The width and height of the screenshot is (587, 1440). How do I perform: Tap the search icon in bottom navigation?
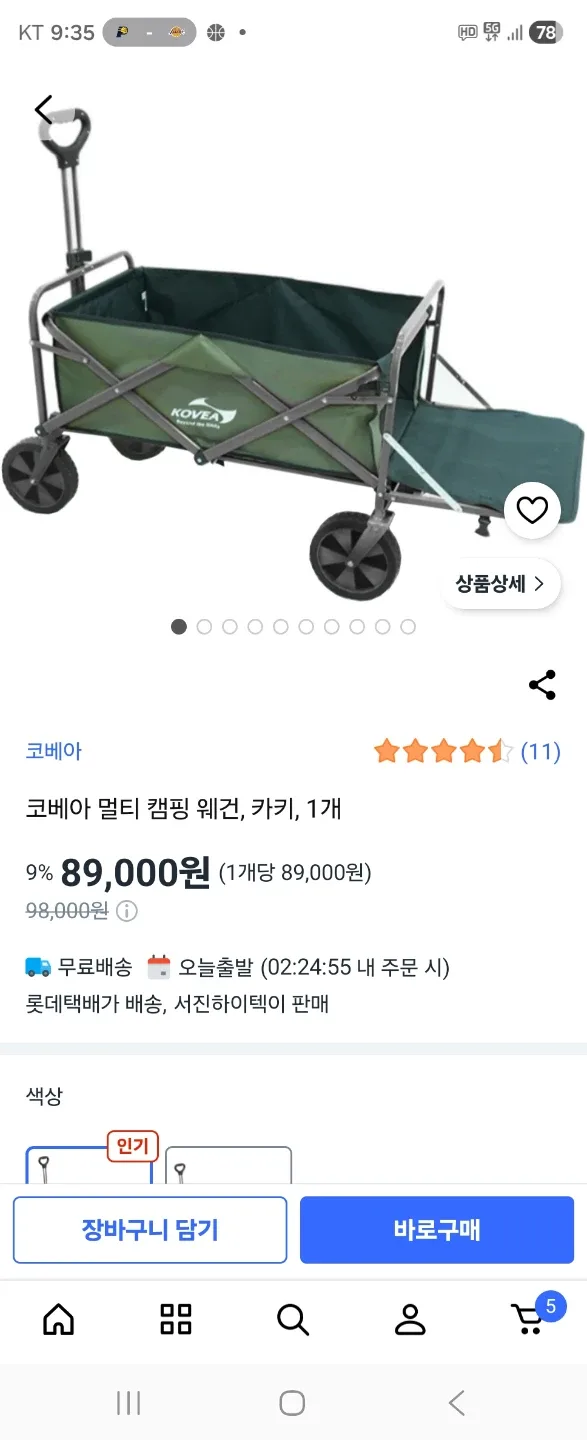[292, 1320]
